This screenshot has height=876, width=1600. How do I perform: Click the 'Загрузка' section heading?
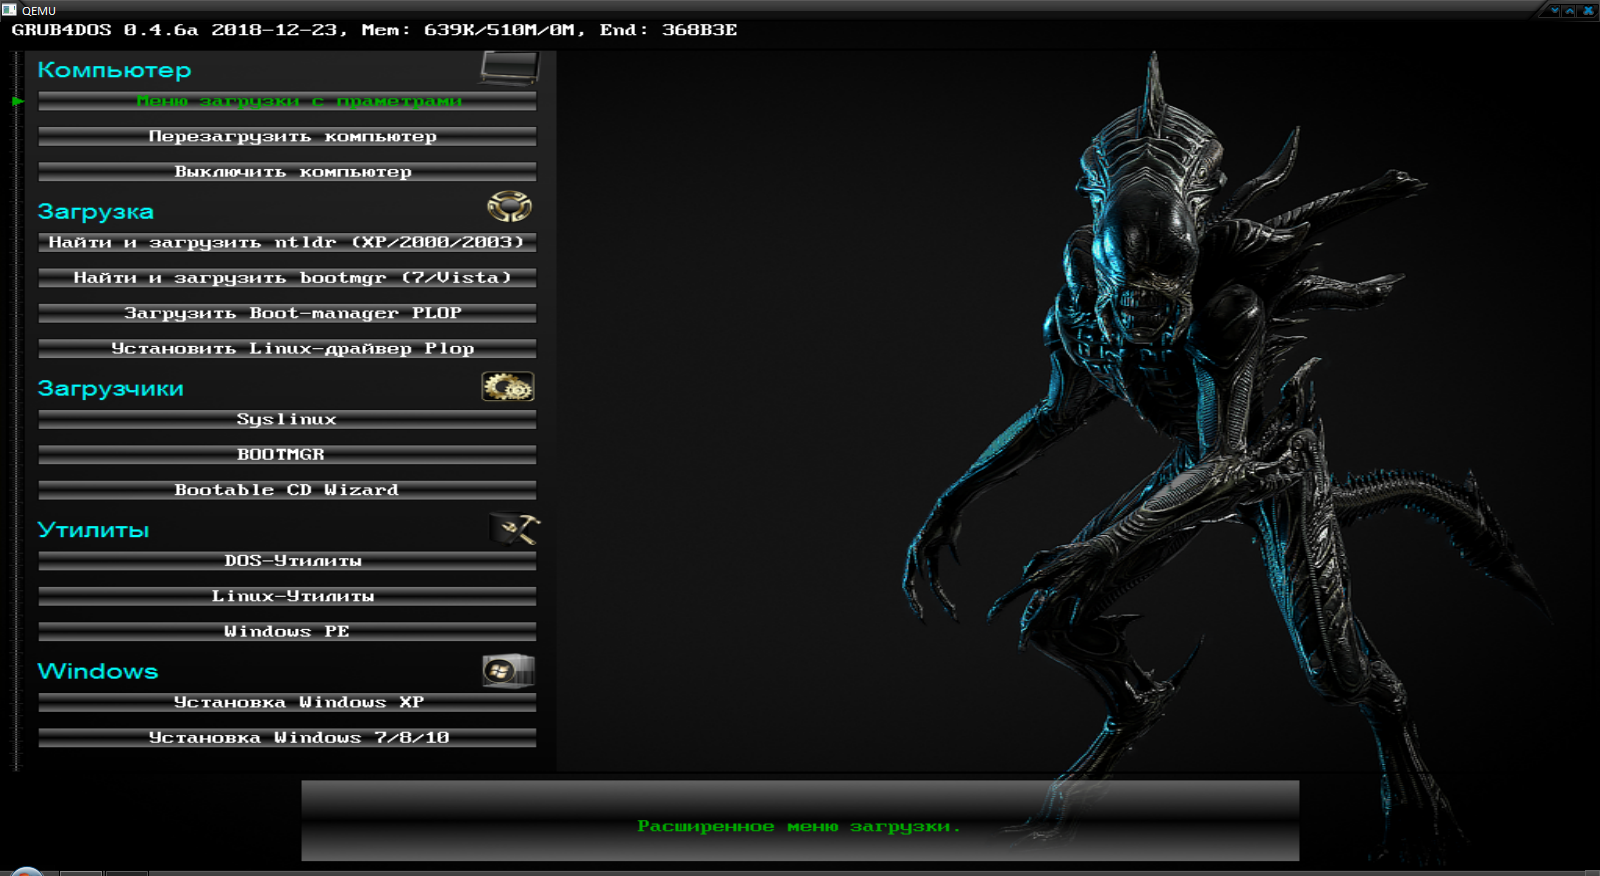tap(96, 211)
